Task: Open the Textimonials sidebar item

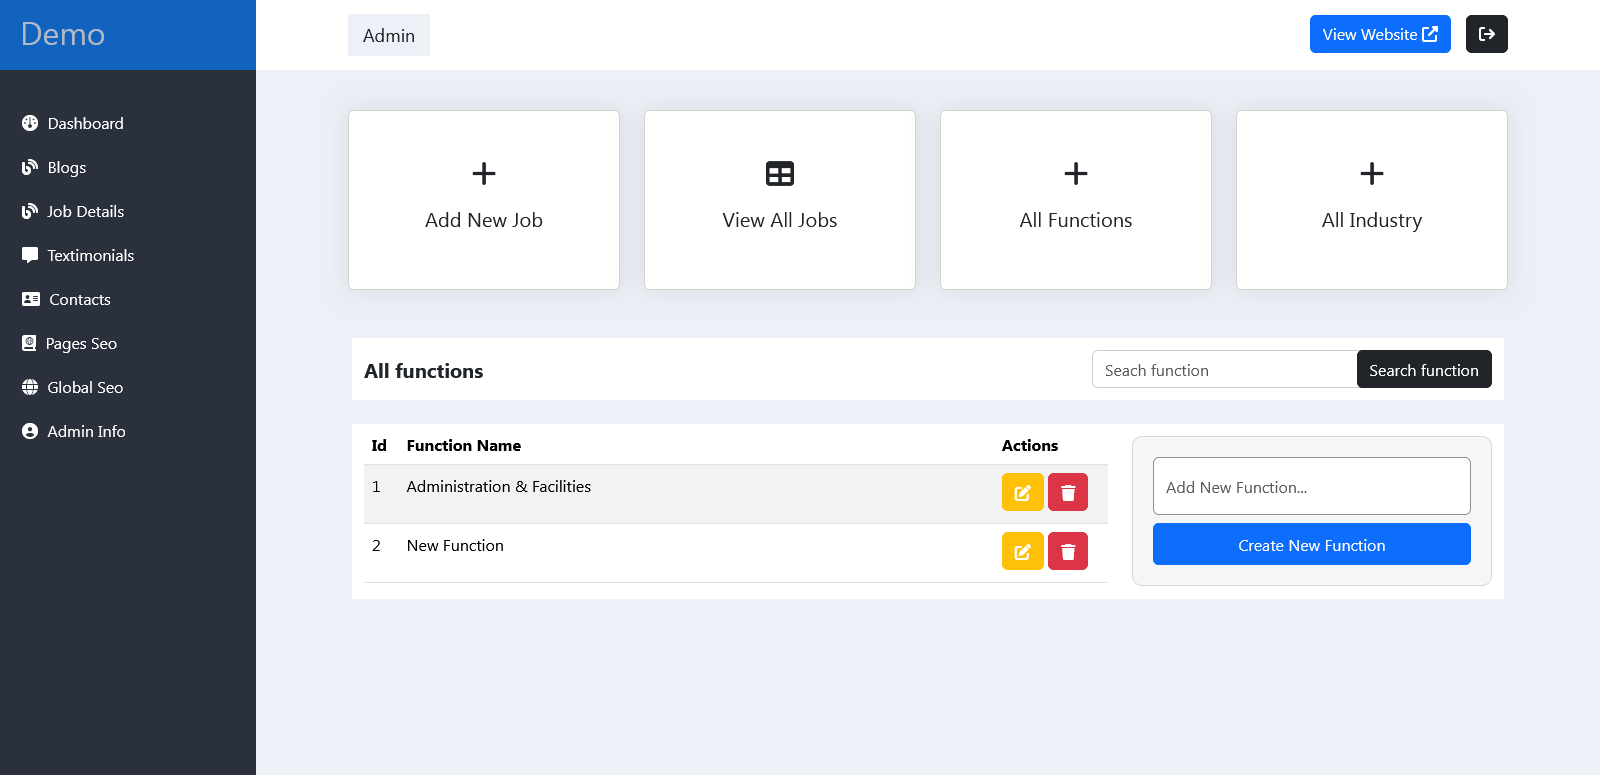Action: pyautogui.click(x=90, y=256)
